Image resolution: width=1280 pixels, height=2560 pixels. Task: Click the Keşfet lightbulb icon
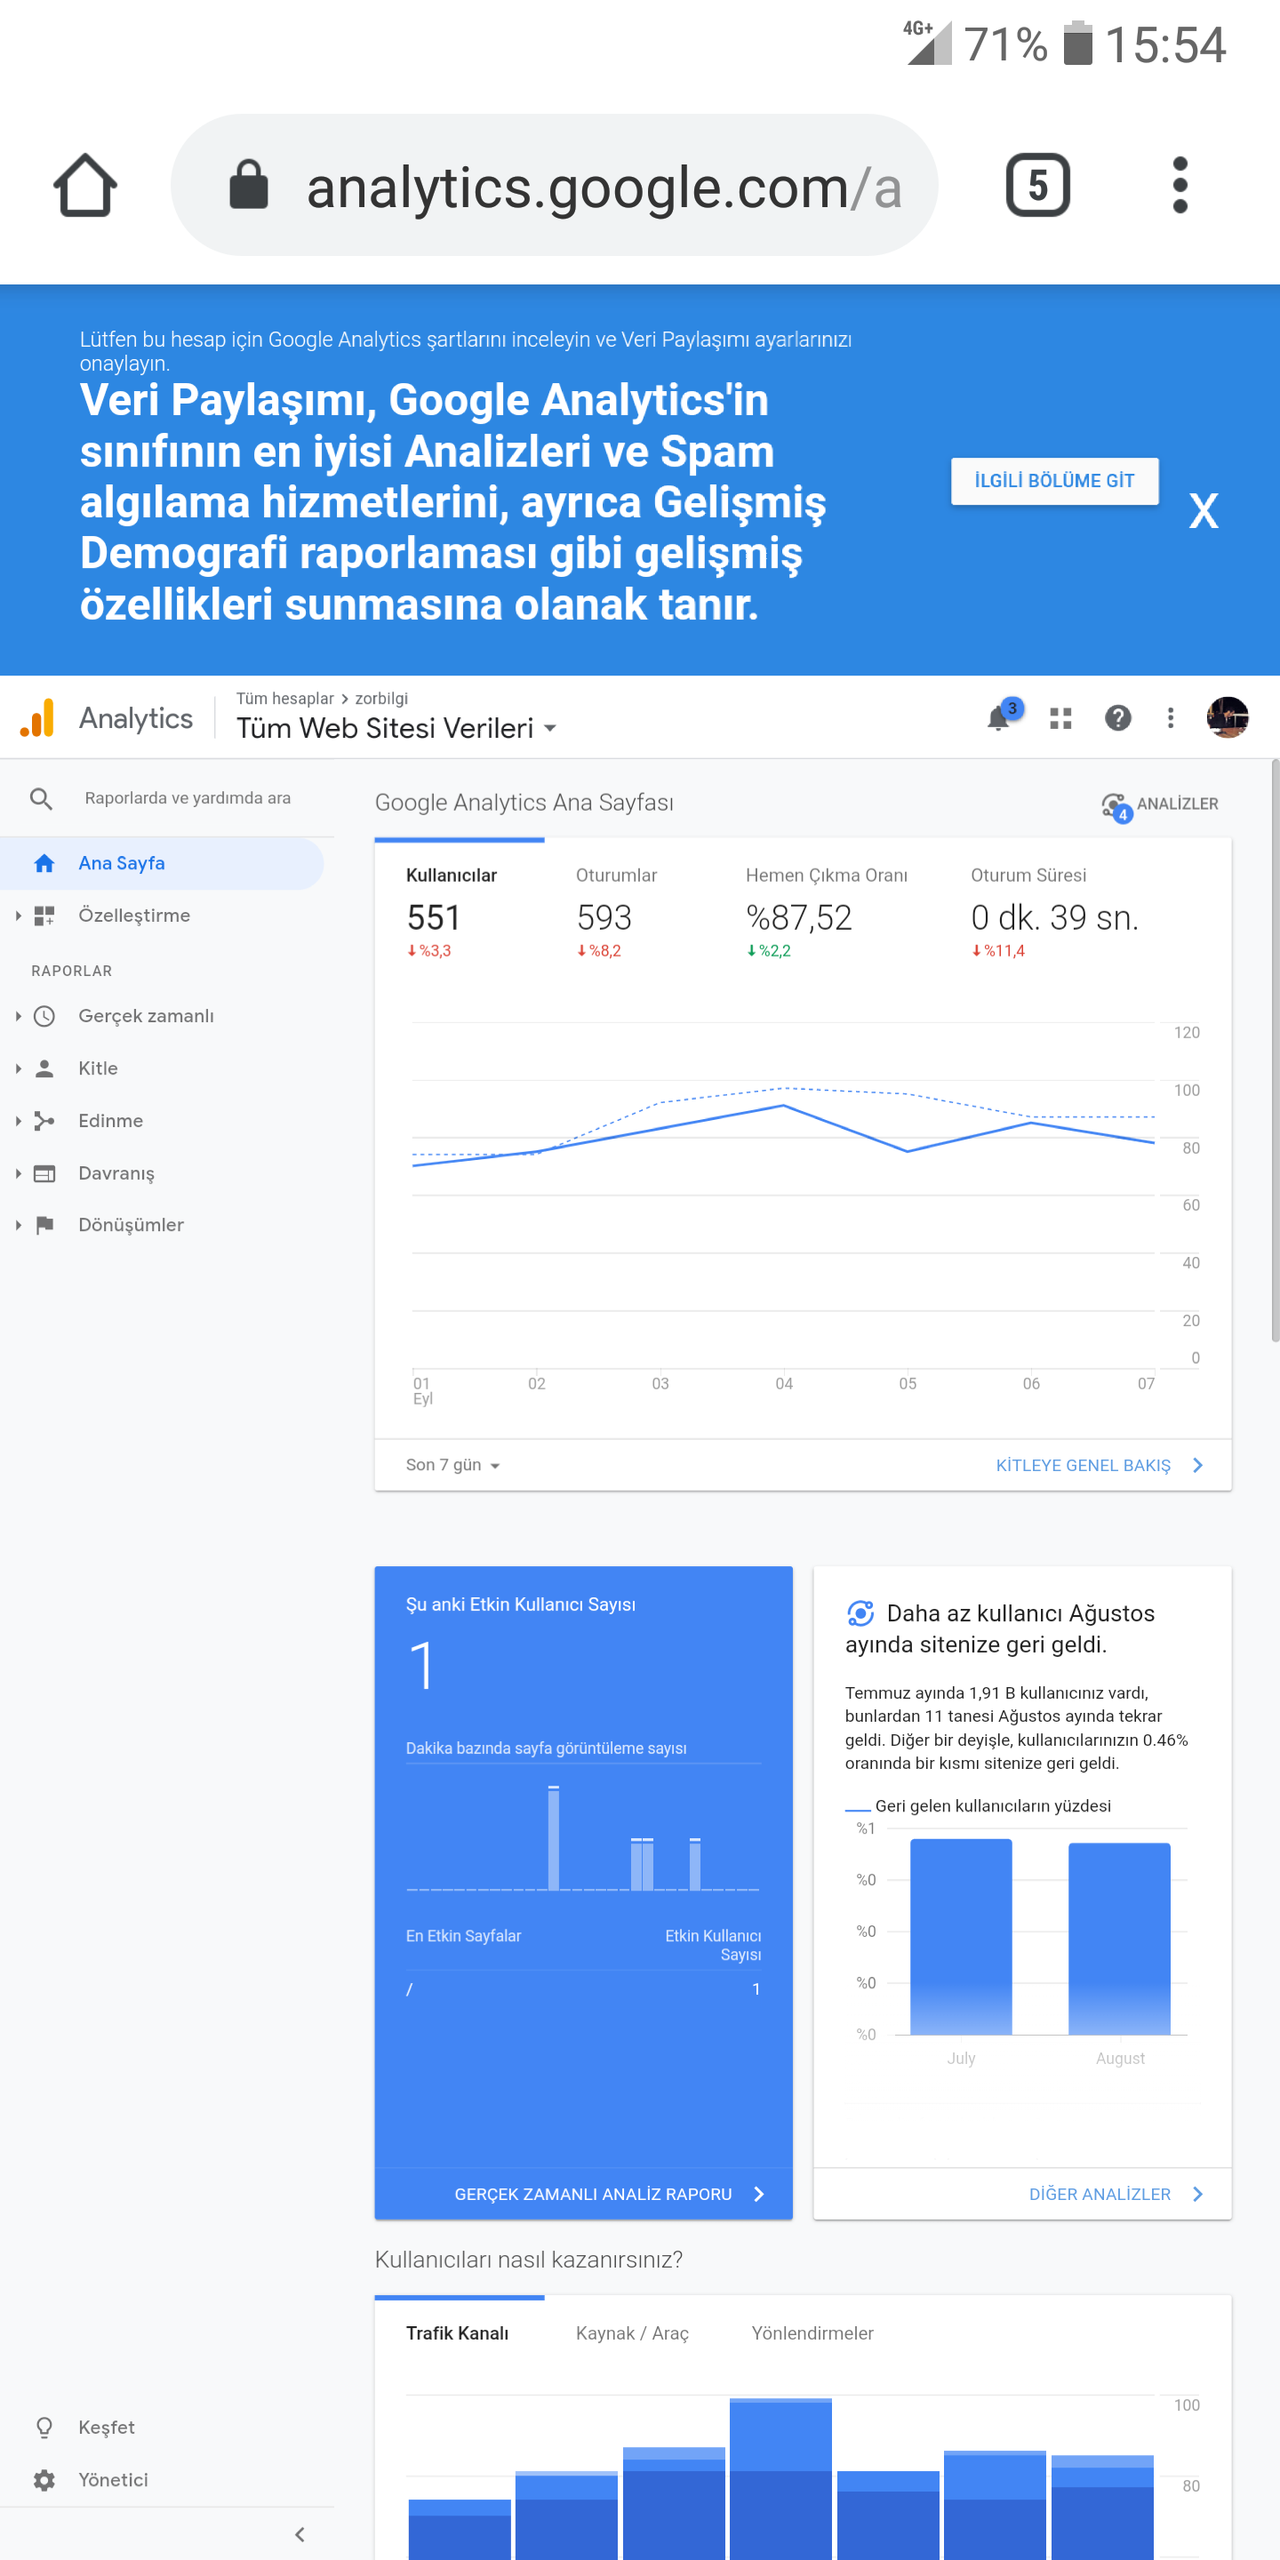(44, 2427)
